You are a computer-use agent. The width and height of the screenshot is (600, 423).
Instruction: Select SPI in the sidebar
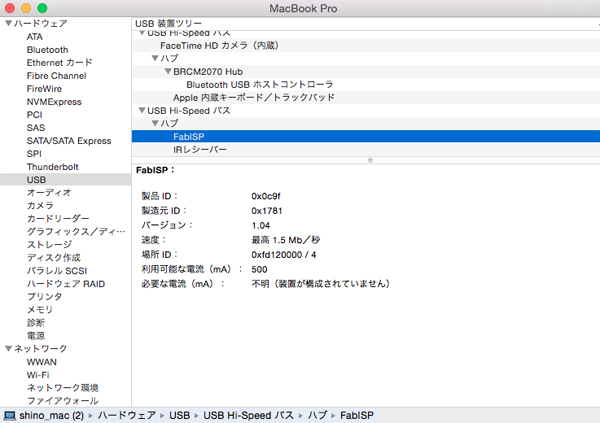point(34,154)
